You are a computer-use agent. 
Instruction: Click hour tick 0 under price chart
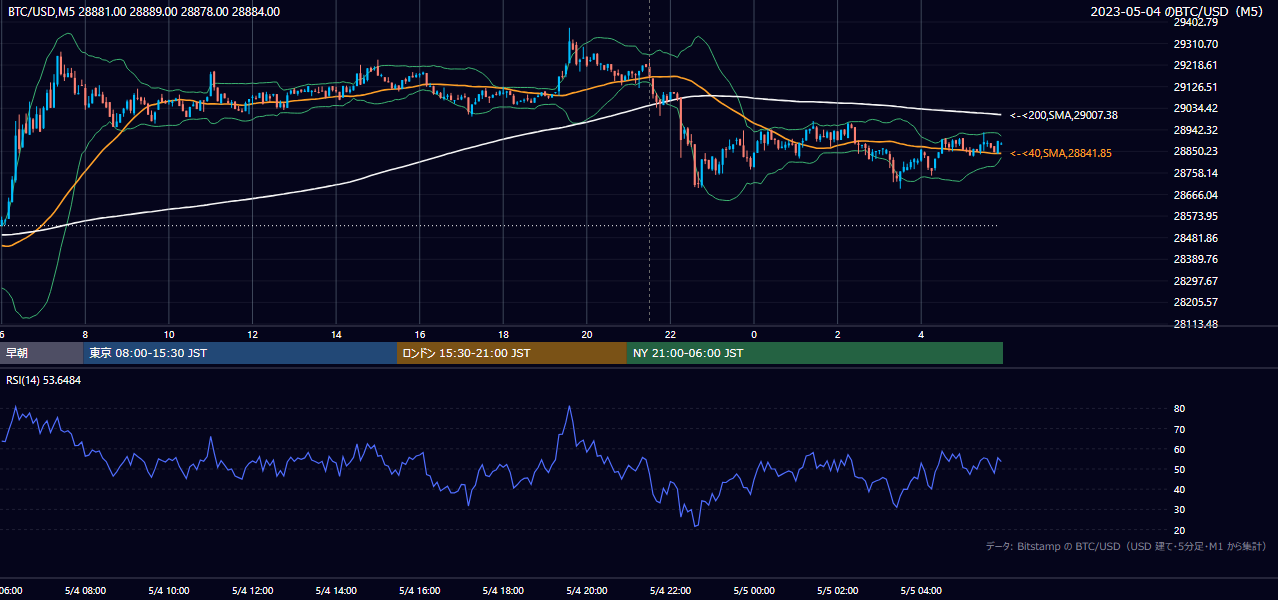click(754, 334)
